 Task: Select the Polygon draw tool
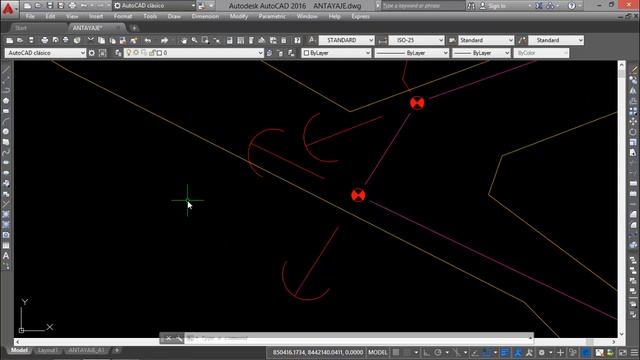point(6,100)
